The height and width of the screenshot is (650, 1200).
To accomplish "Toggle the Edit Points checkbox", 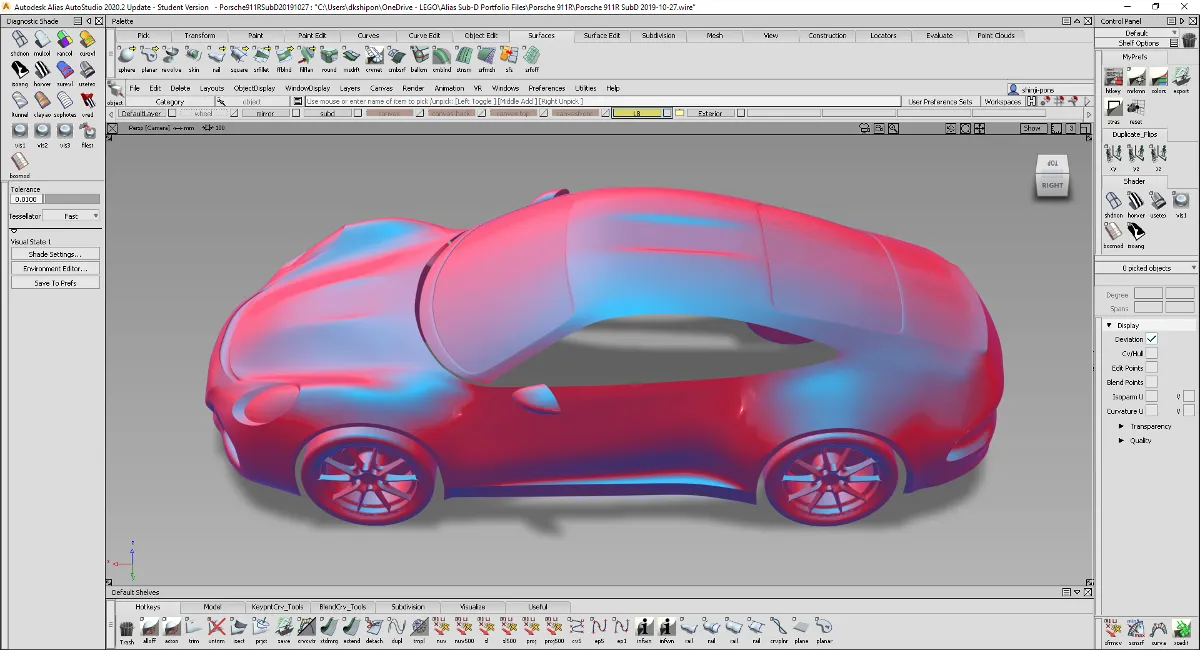I will click(1152, 368).
